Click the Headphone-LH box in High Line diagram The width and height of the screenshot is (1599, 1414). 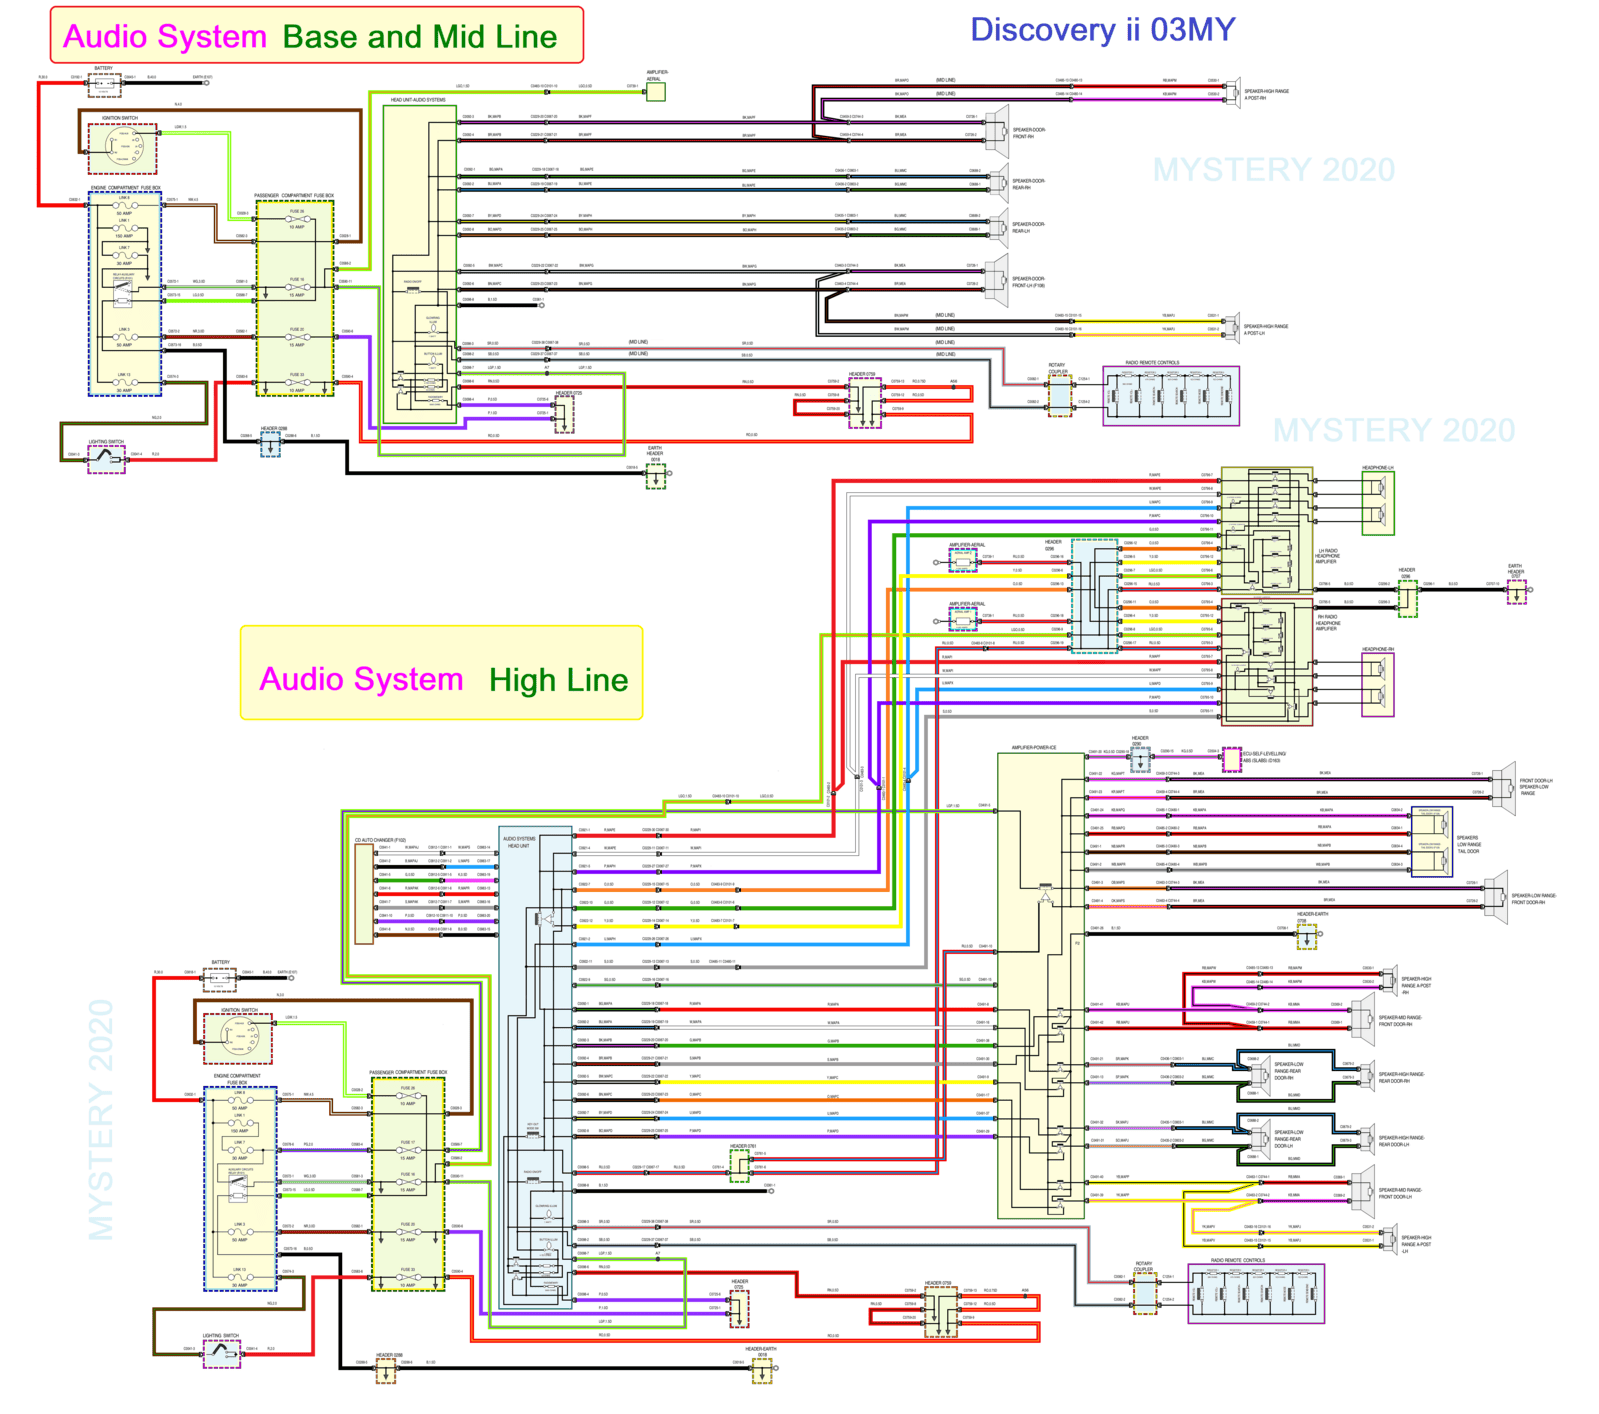[1378, 503]
